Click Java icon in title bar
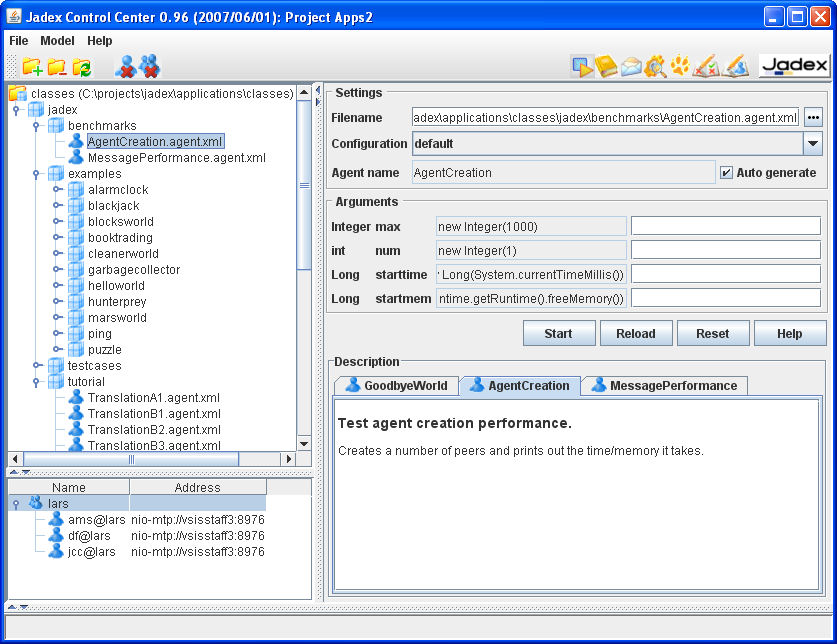 (14, 17)
